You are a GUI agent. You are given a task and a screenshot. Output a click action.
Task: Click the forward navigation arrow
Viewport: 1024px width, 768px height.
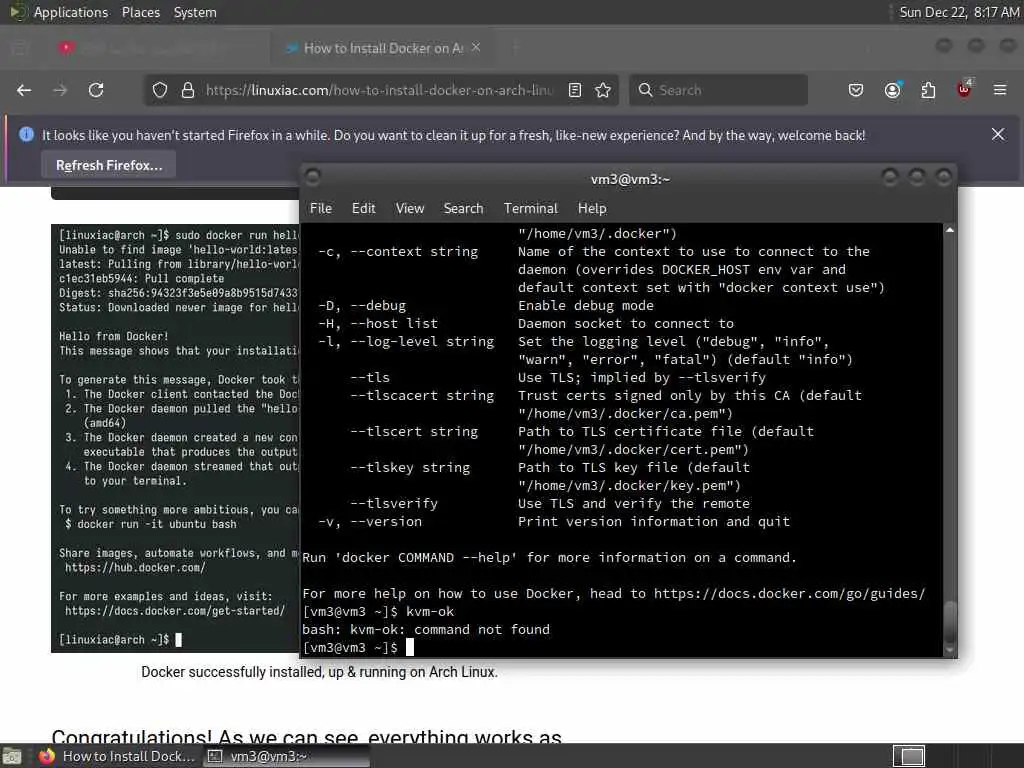[60, 90]
